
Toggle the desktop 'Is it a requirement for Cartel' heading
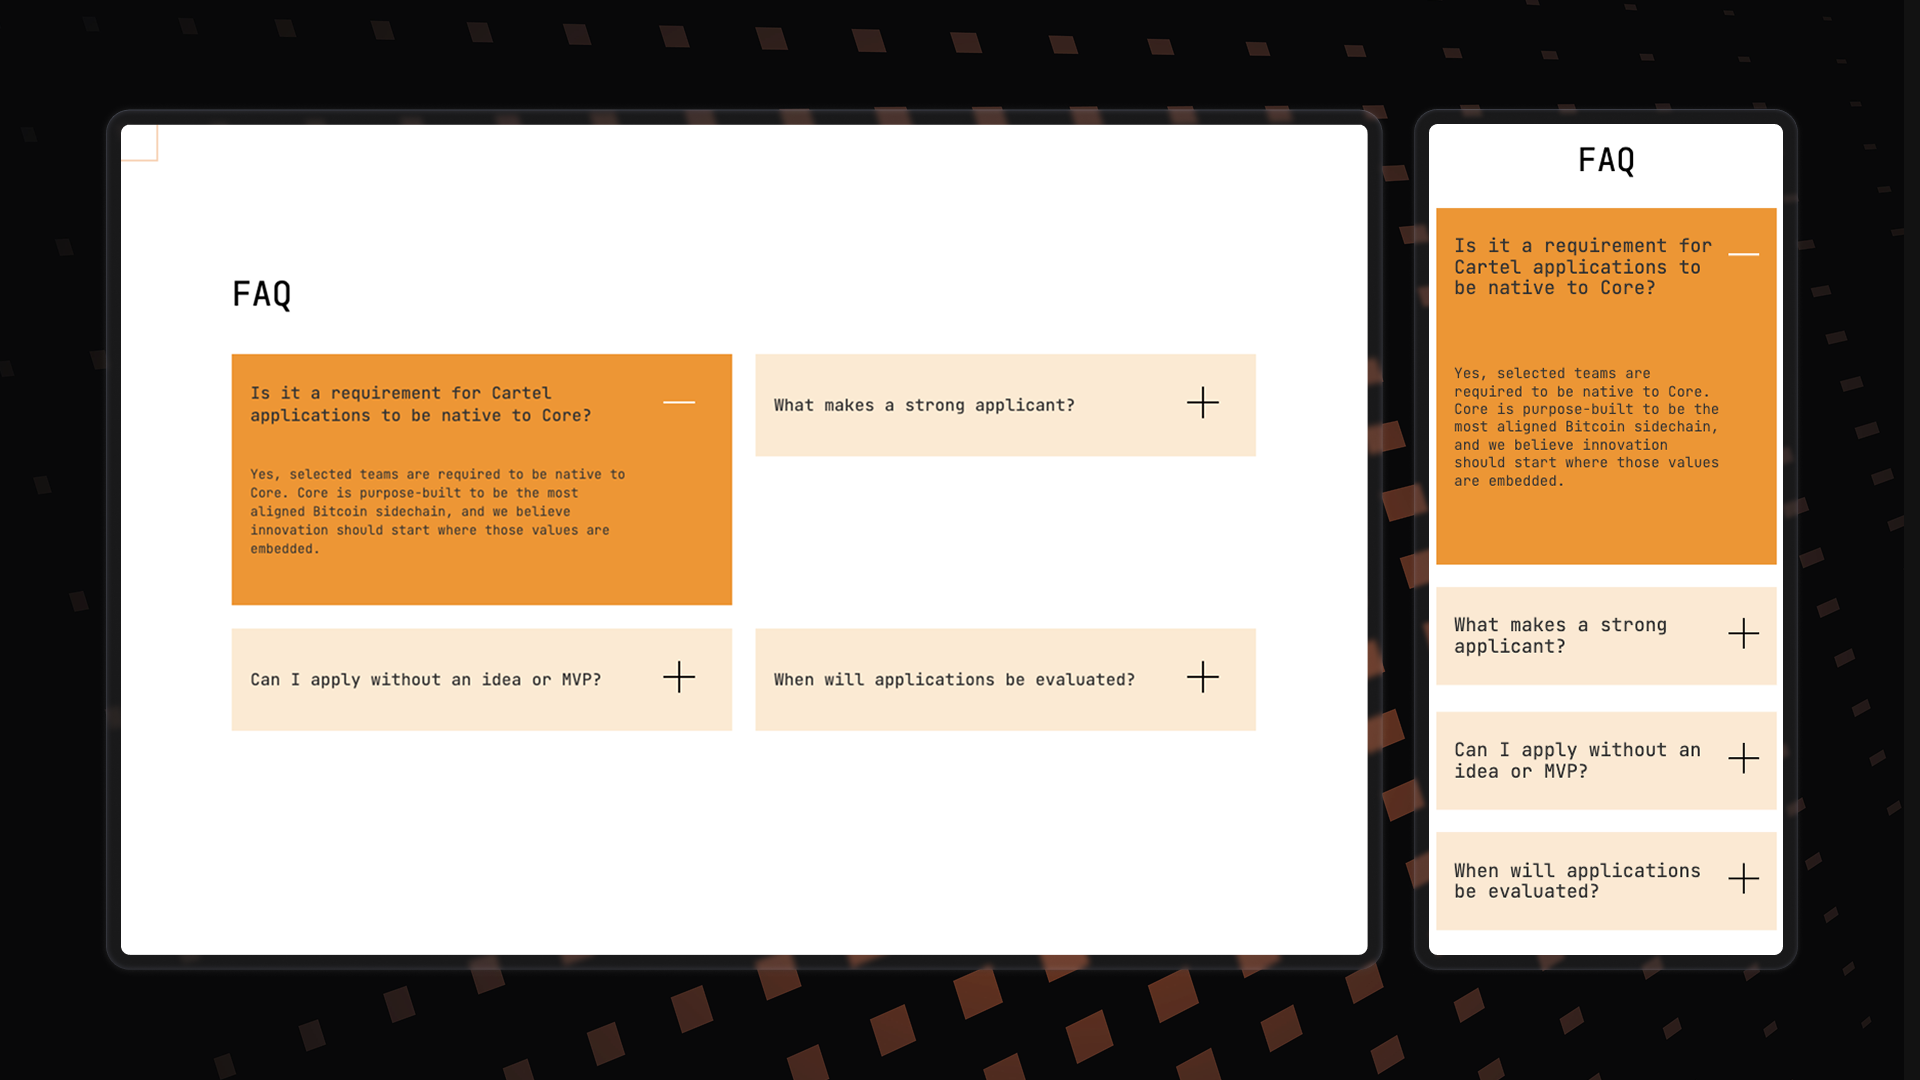click(x=420, y=404)
